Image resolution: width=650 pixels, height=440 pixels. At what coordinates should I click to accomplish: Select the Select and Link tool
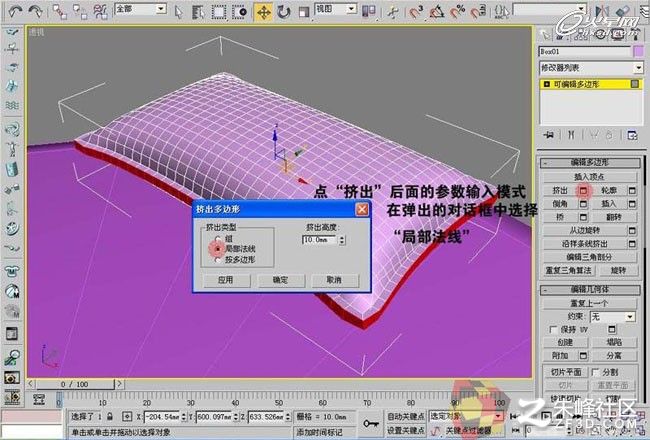click(60, 12)
